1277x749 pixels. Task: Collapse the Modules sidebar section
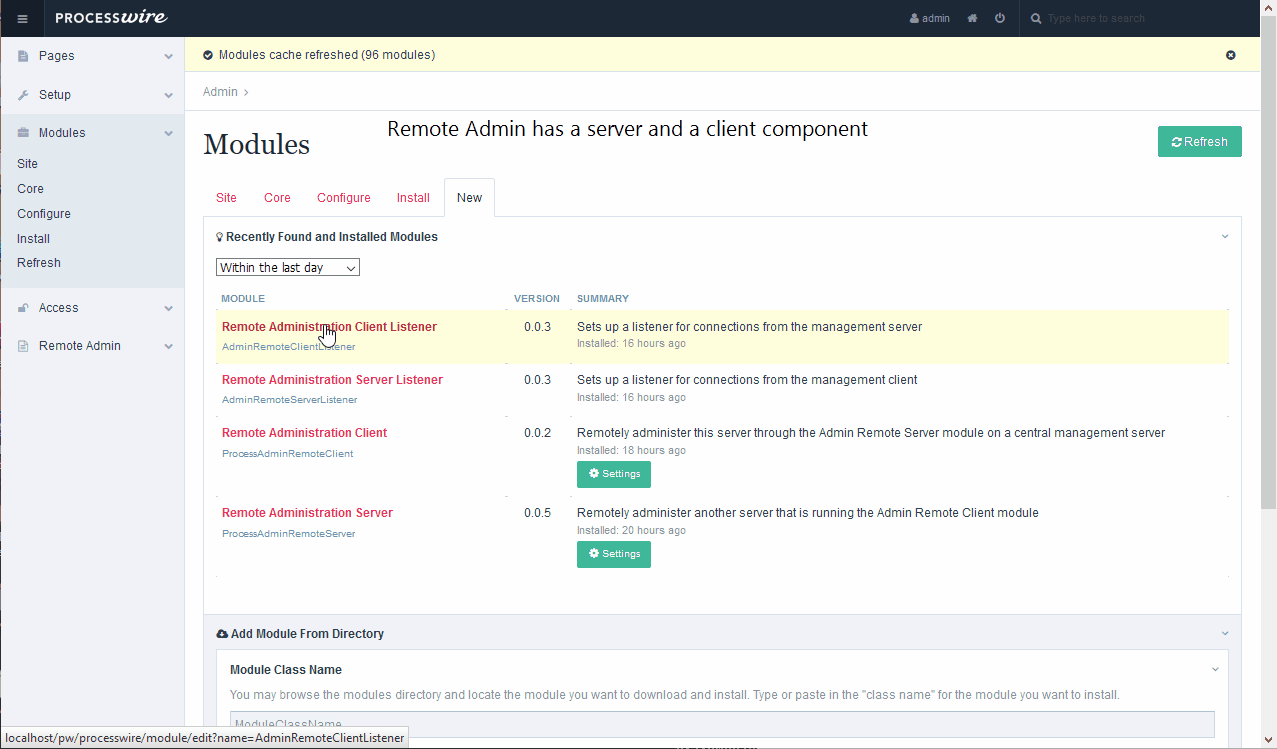click(168, 133)
